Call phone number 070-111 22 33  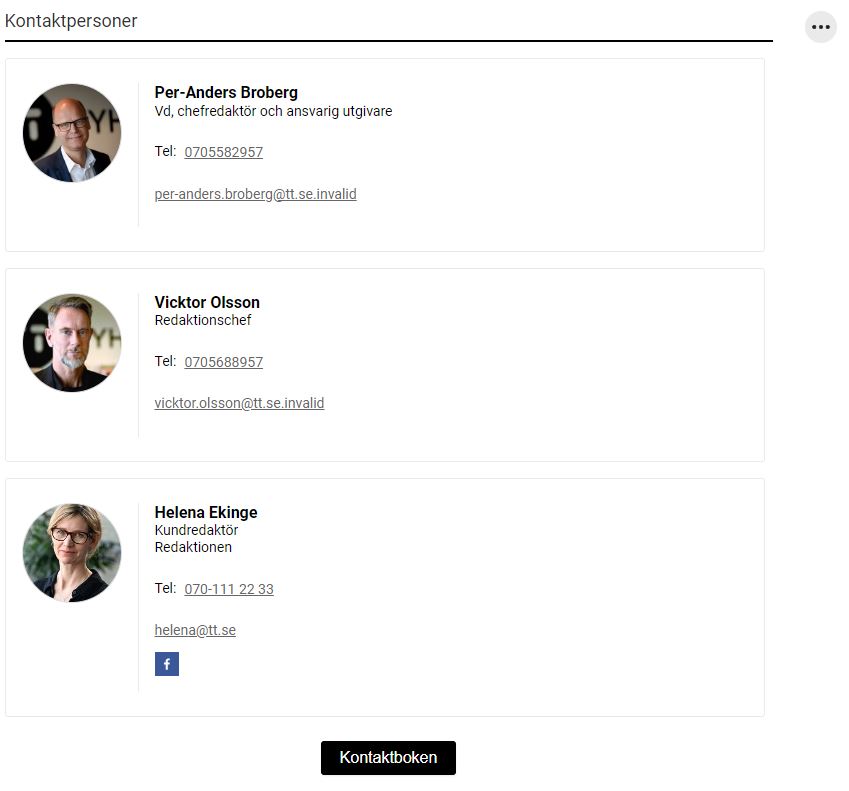229,589
